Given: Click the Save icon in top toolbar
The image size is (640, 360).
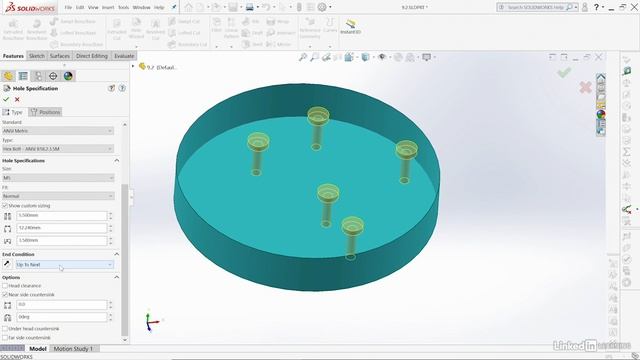Looking at the screenshot, I should coord(233,7).
